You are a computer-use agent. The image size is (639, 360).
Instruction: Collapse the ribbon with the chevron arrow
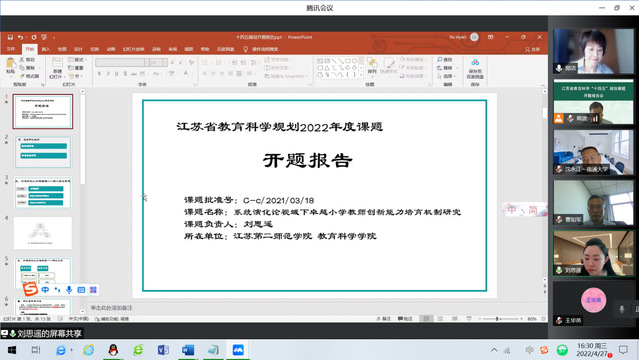(x=543, y=86)
